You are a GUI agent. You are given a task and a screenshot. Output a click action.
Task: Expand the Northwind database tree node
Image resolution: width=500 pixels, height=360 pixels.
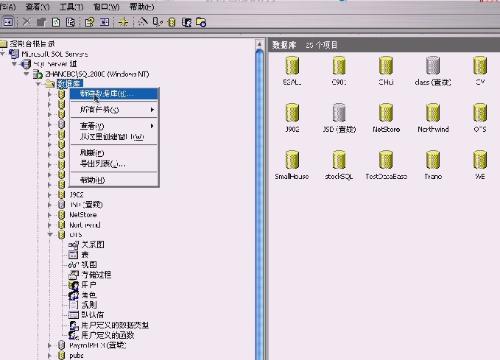50,225
